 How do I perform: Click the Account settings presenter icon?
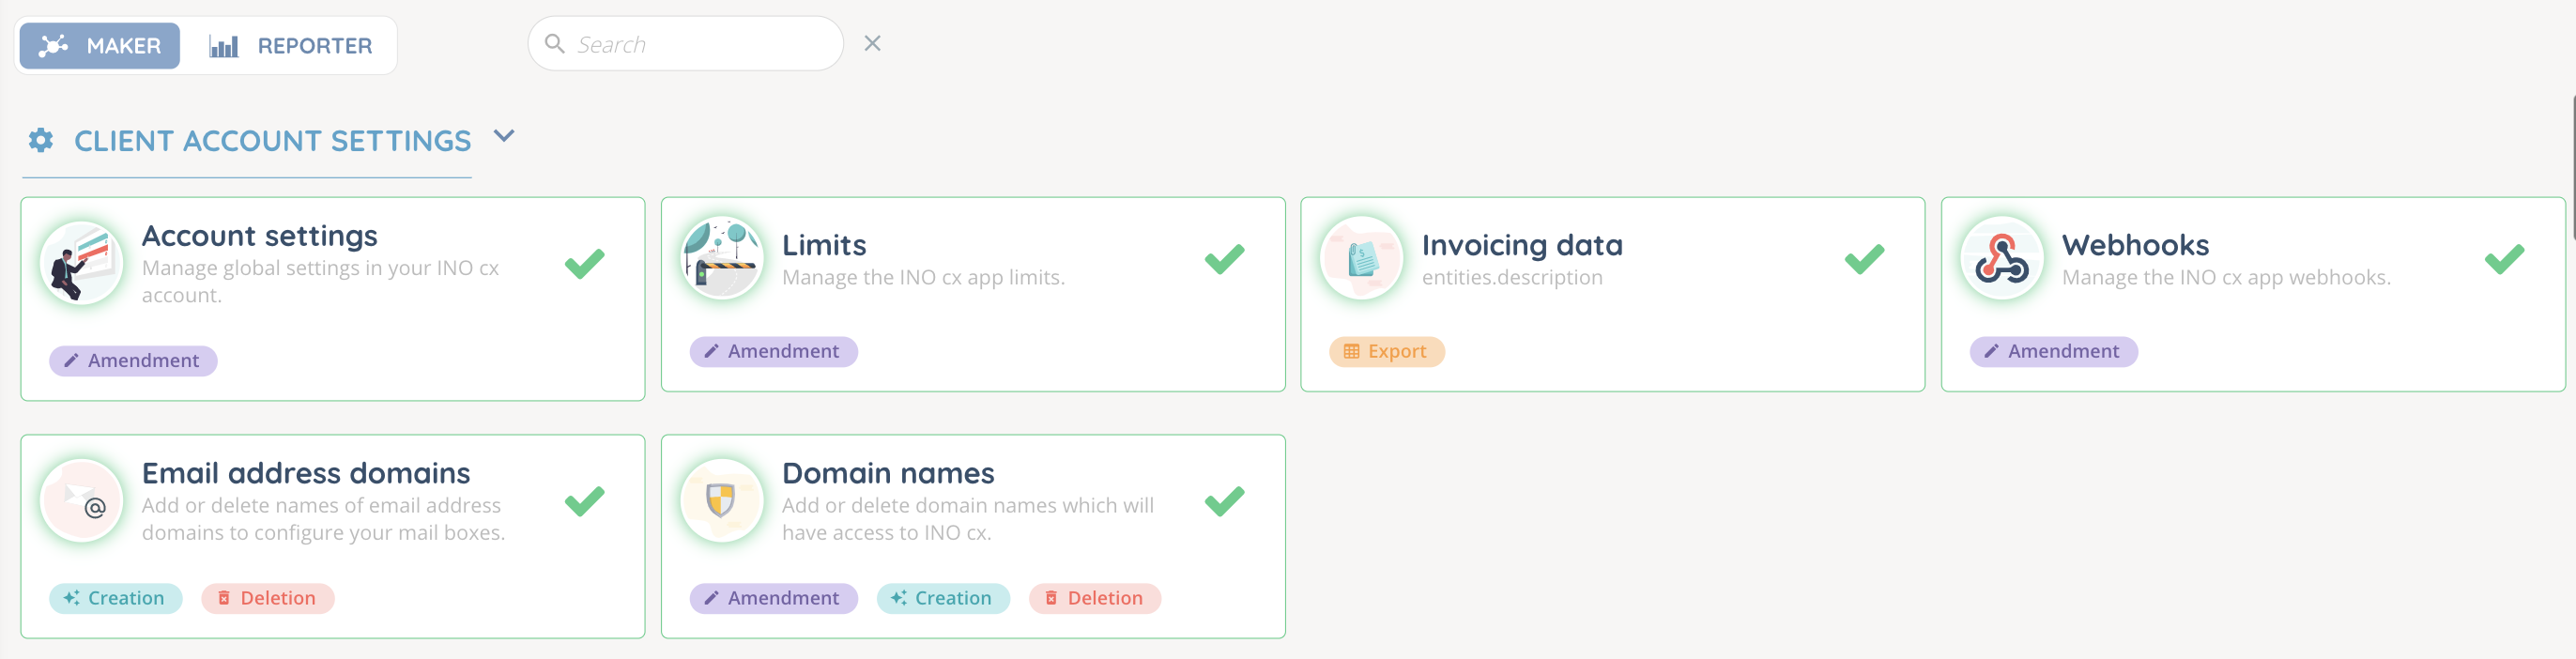tap(81, 263)
